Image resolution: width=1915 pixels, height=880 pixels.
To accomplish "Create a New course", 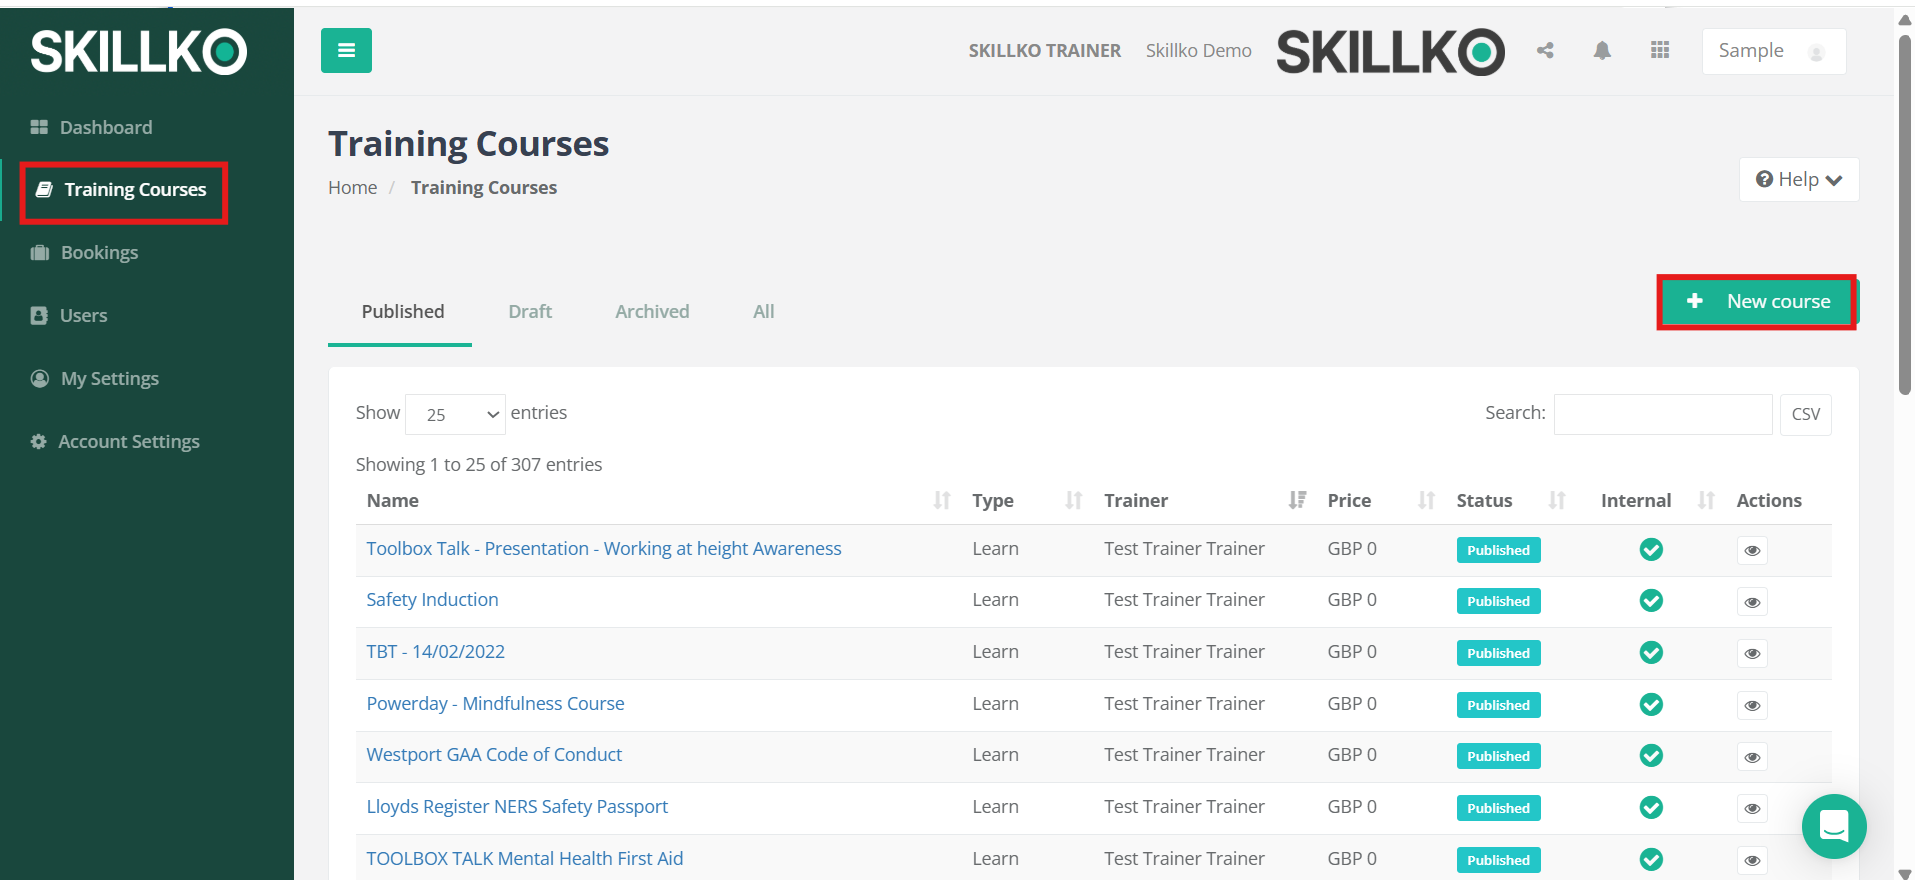I will (1757, 302).
